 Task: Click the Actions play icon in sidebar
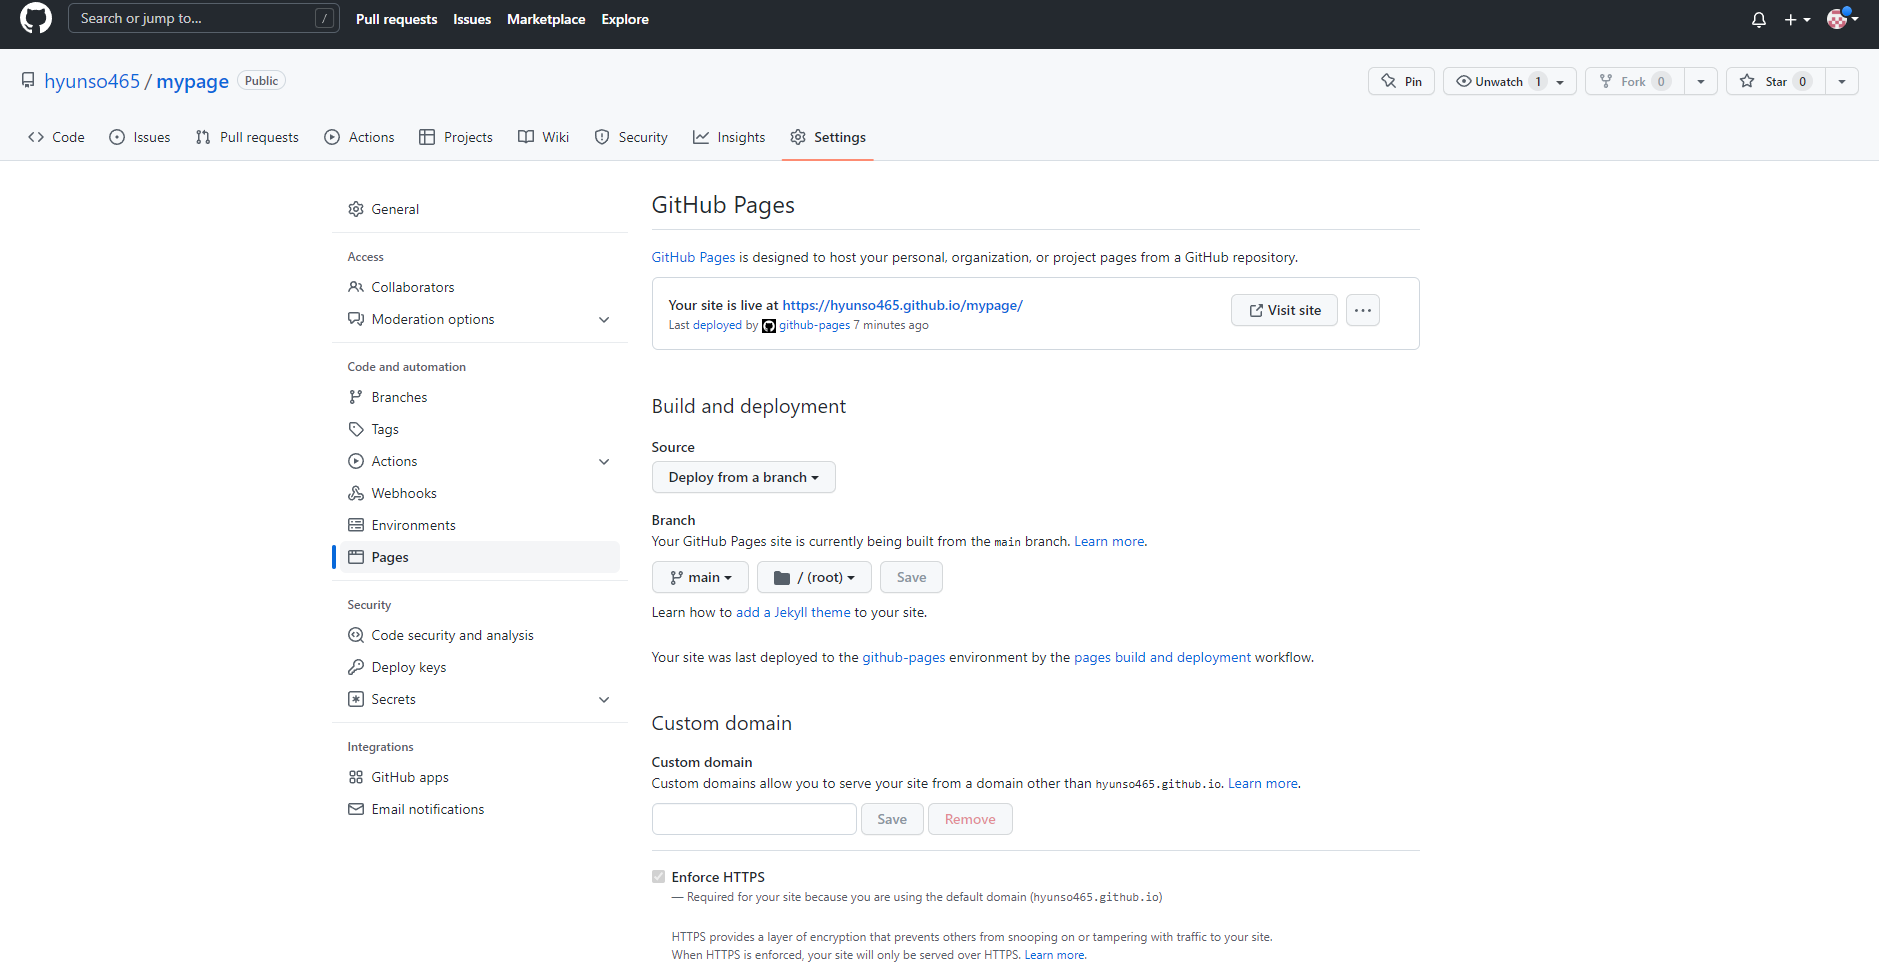[x=356, y=461]
